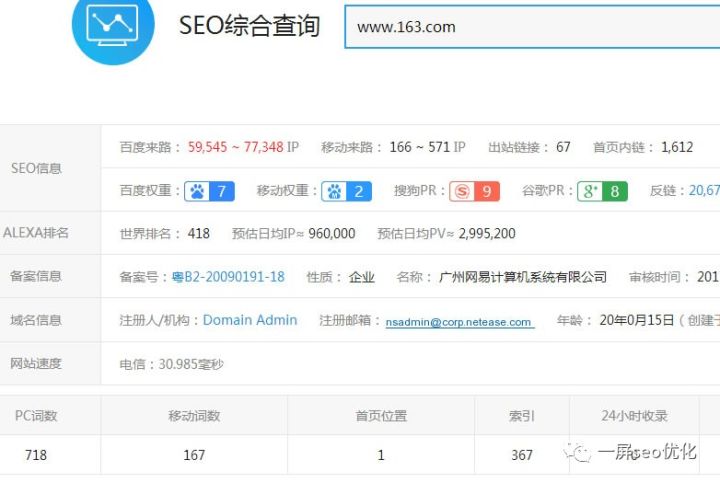Click the estimated daily IP 960,000
Image resolution: width=720 pixels, height=483 pixels.
332,233
